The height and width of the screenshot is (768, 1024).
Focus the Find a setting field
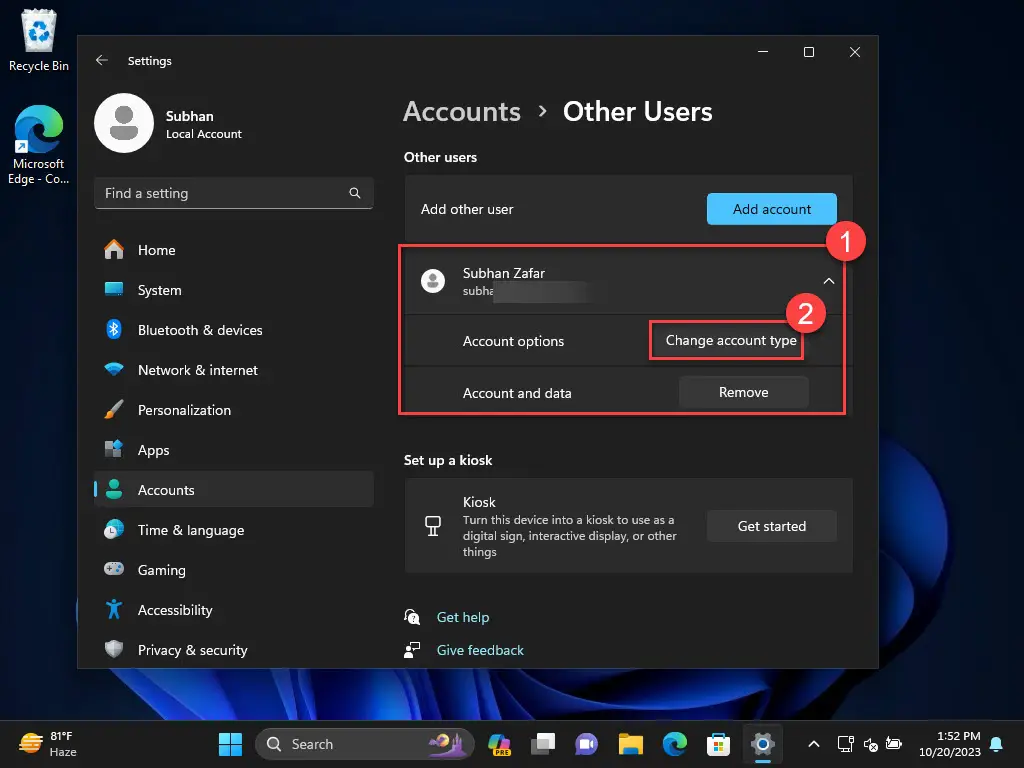coord(234,193)
